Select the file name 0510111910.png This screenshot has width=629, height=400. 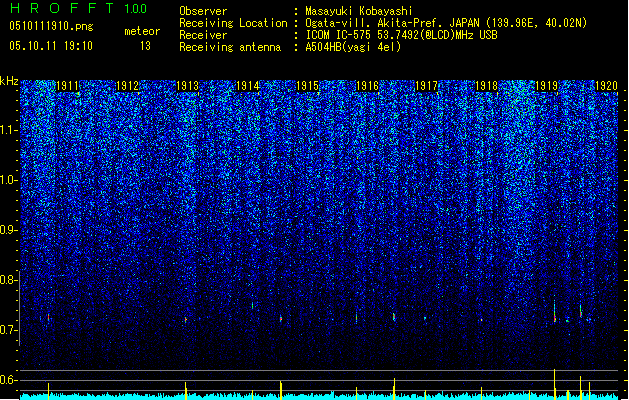[x=51, y=26]
